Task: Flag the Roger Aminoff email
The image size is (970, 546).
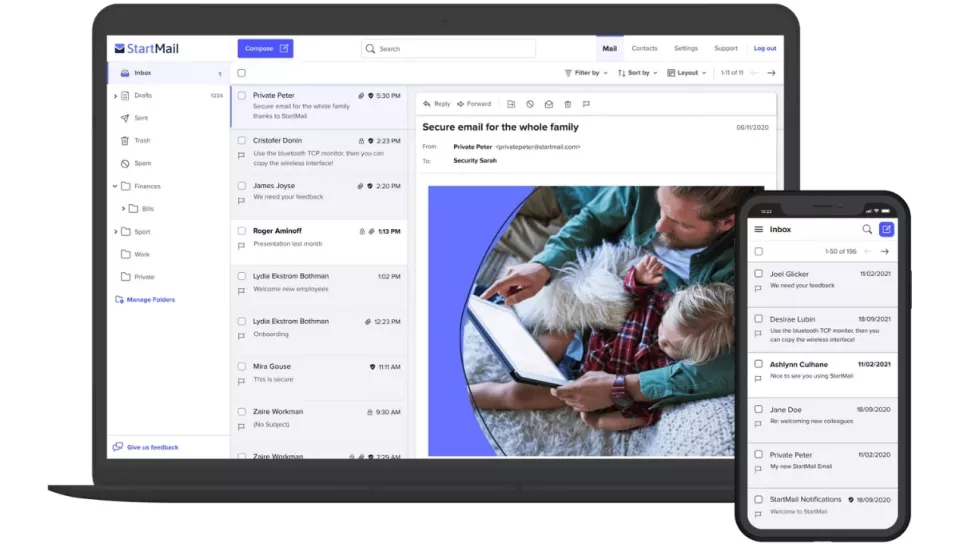Action: click(x=241, y=246)
